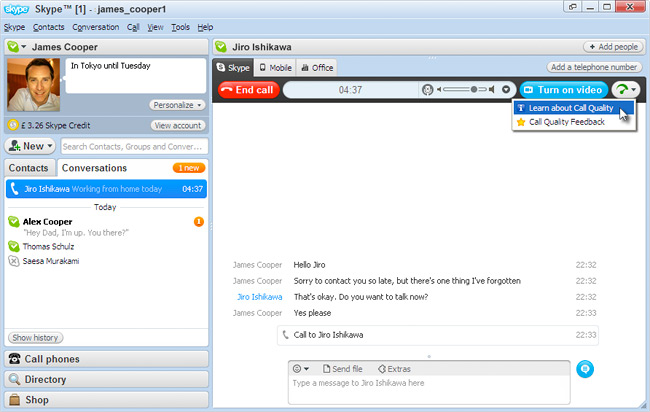Open the Call menu
The image size is (650, 412).
(x=133, y=27)
